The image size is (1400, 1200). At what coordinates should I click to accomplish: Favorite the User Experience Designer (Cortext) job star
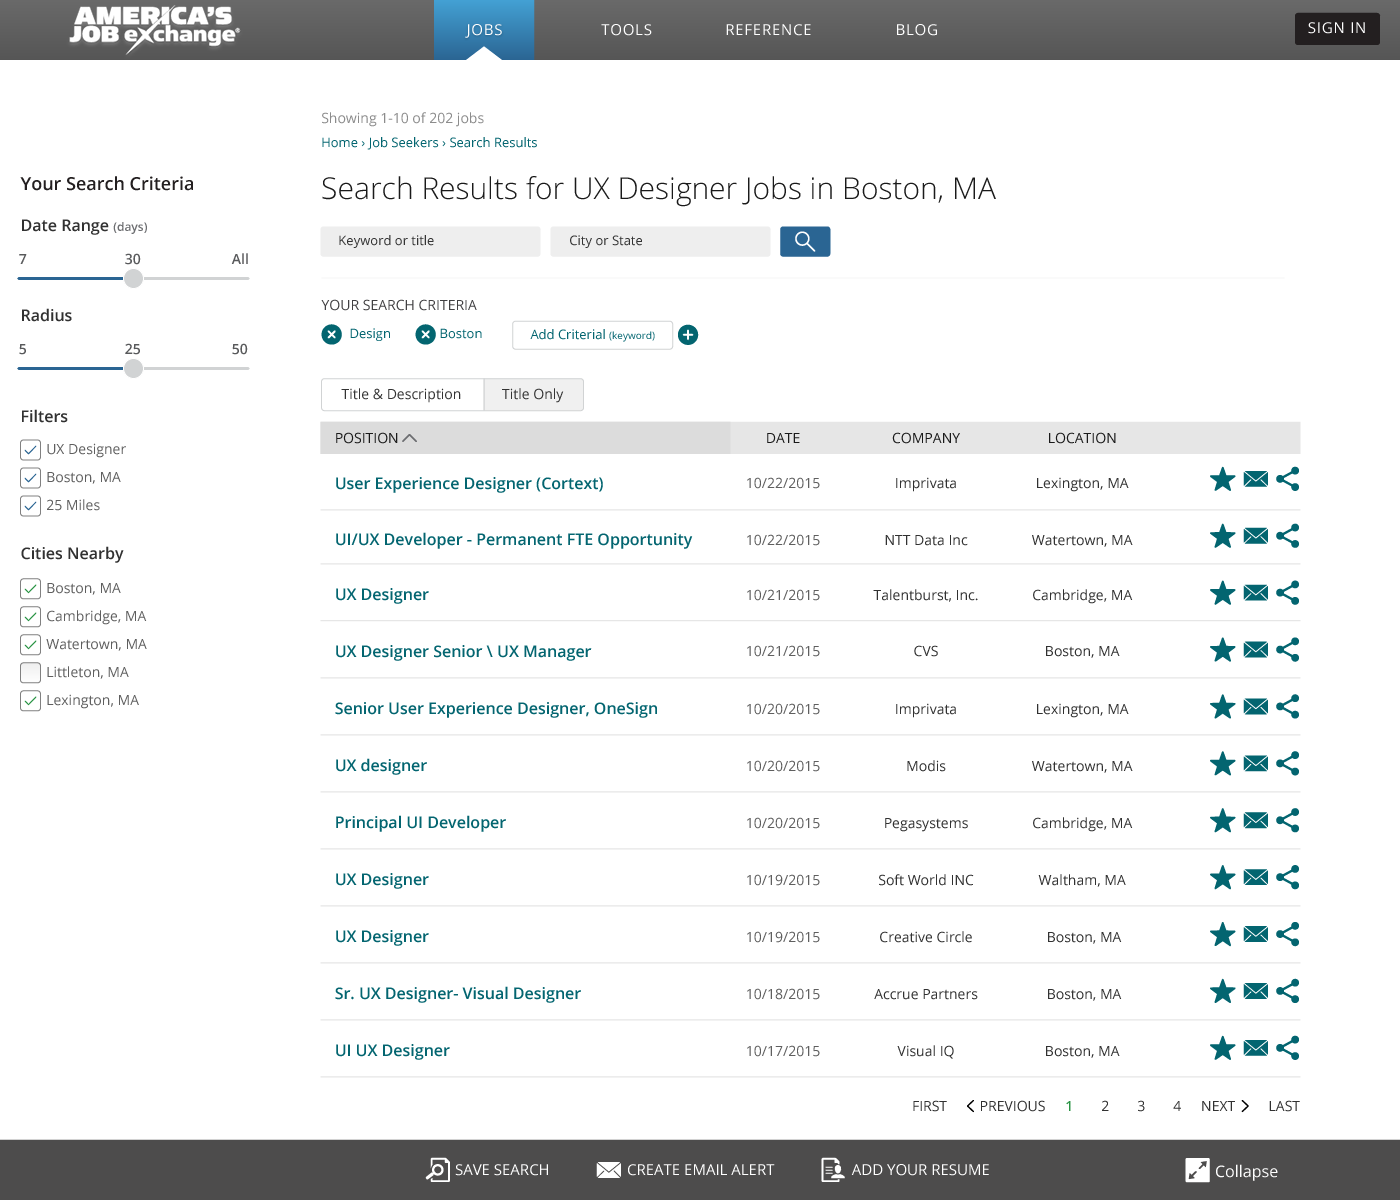1222,480
